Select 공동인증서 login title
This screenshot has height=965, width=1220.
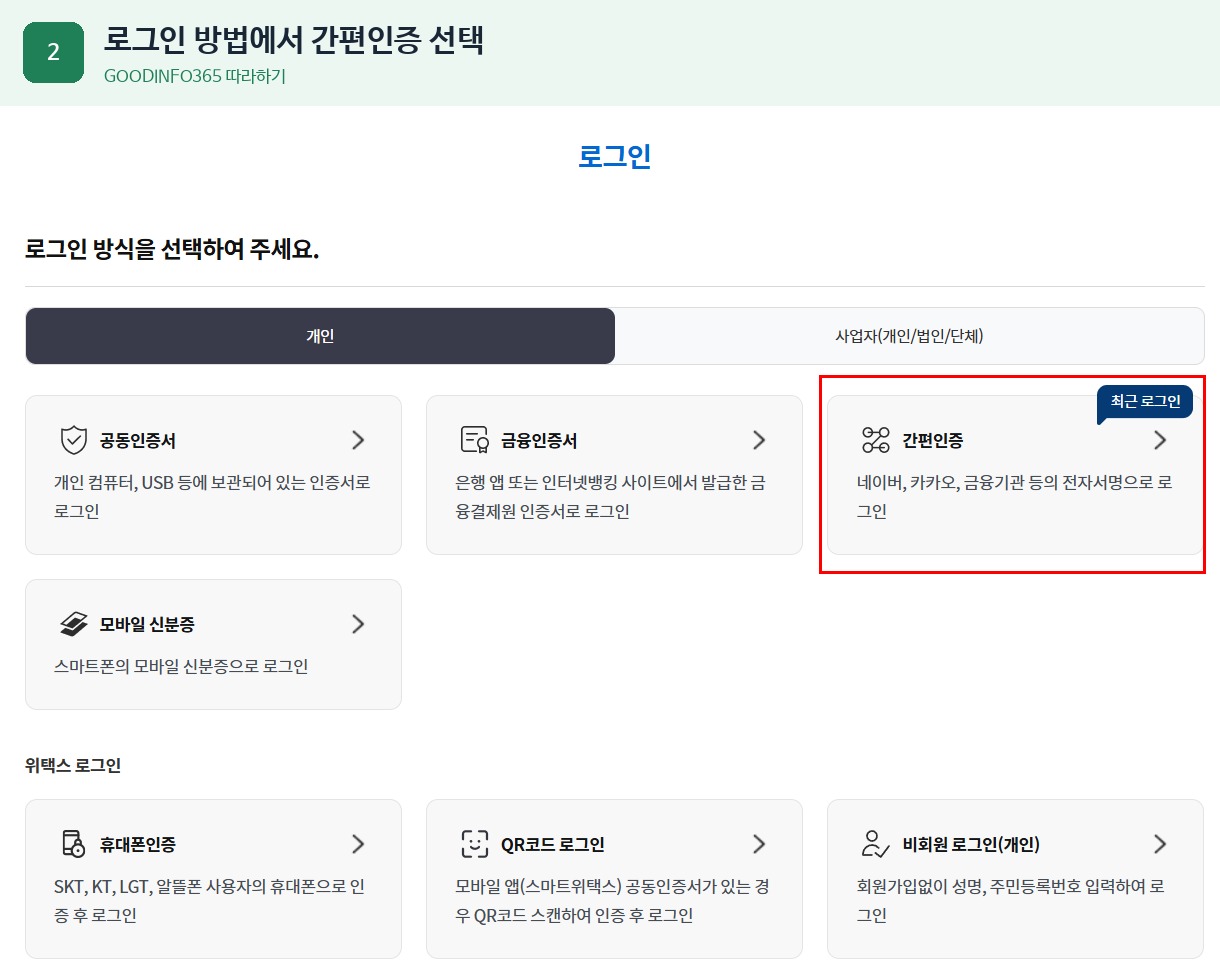click(138, 441)
